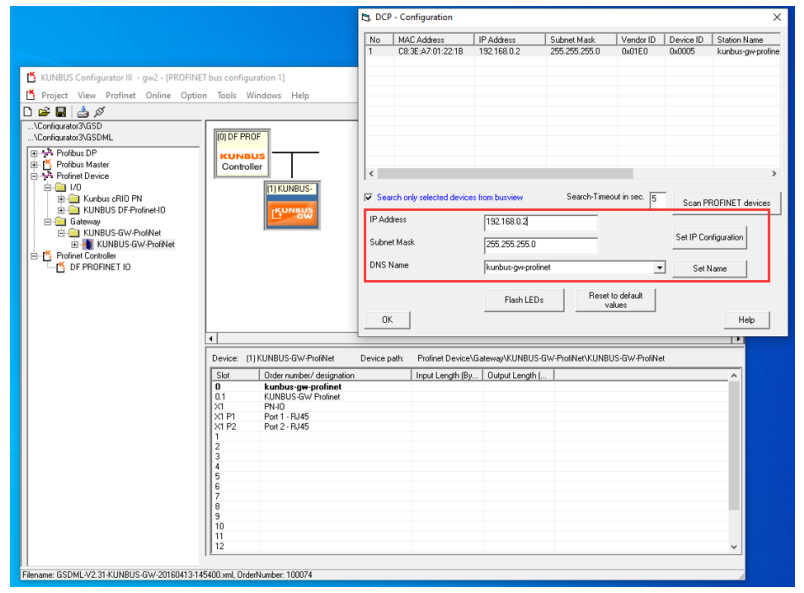Close the DCP Configuration dialog
Viewport: 804px width, 593px height.
click(777, 17)
